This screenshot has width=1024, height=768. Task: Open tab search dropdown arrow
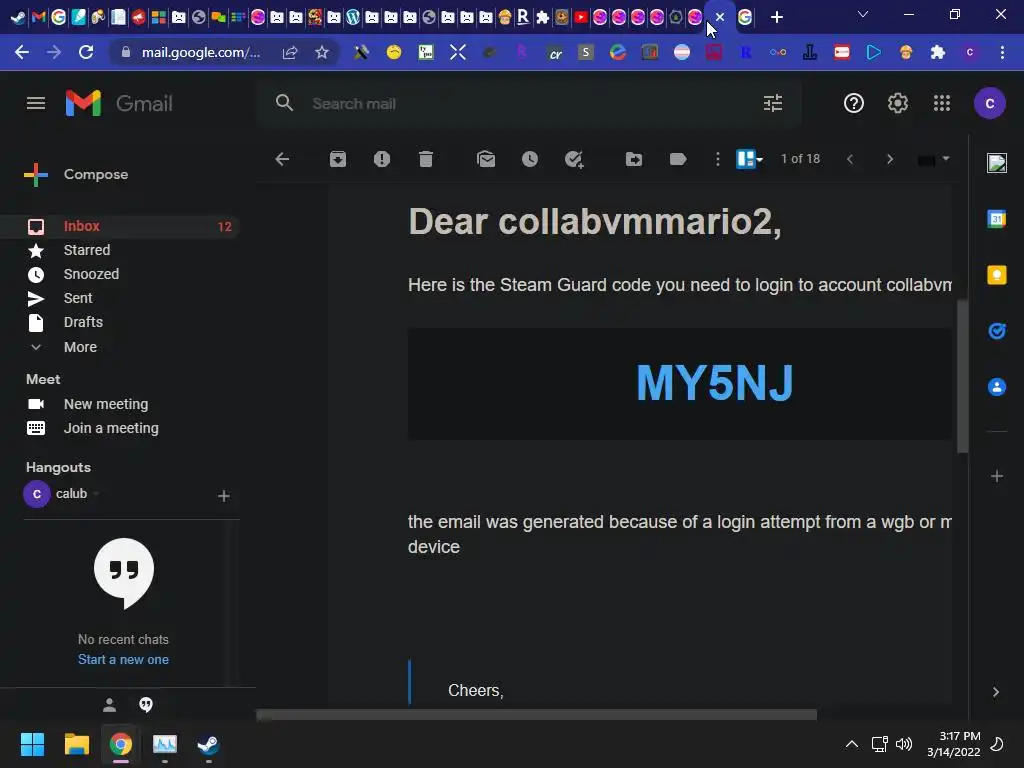[x=863, y=14]
